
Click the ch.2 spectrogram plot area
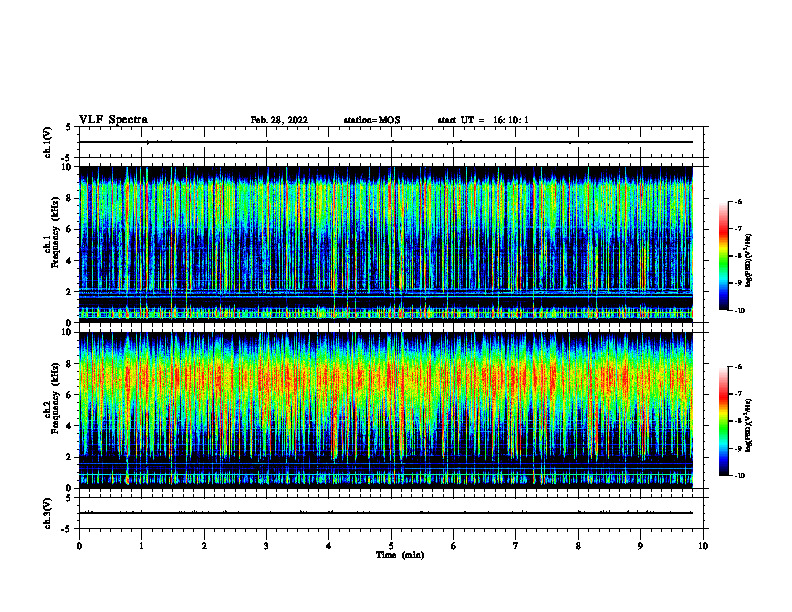click(x=386, y=410)
